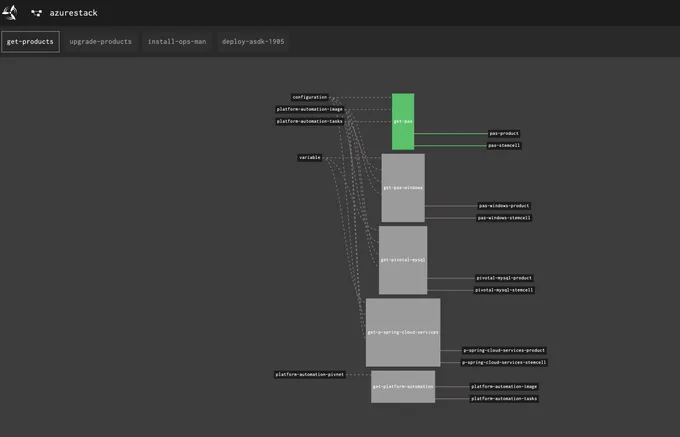Click platform-automation-image output of get-platform-automation
The image size is (680, 437).
coord(504,387)
